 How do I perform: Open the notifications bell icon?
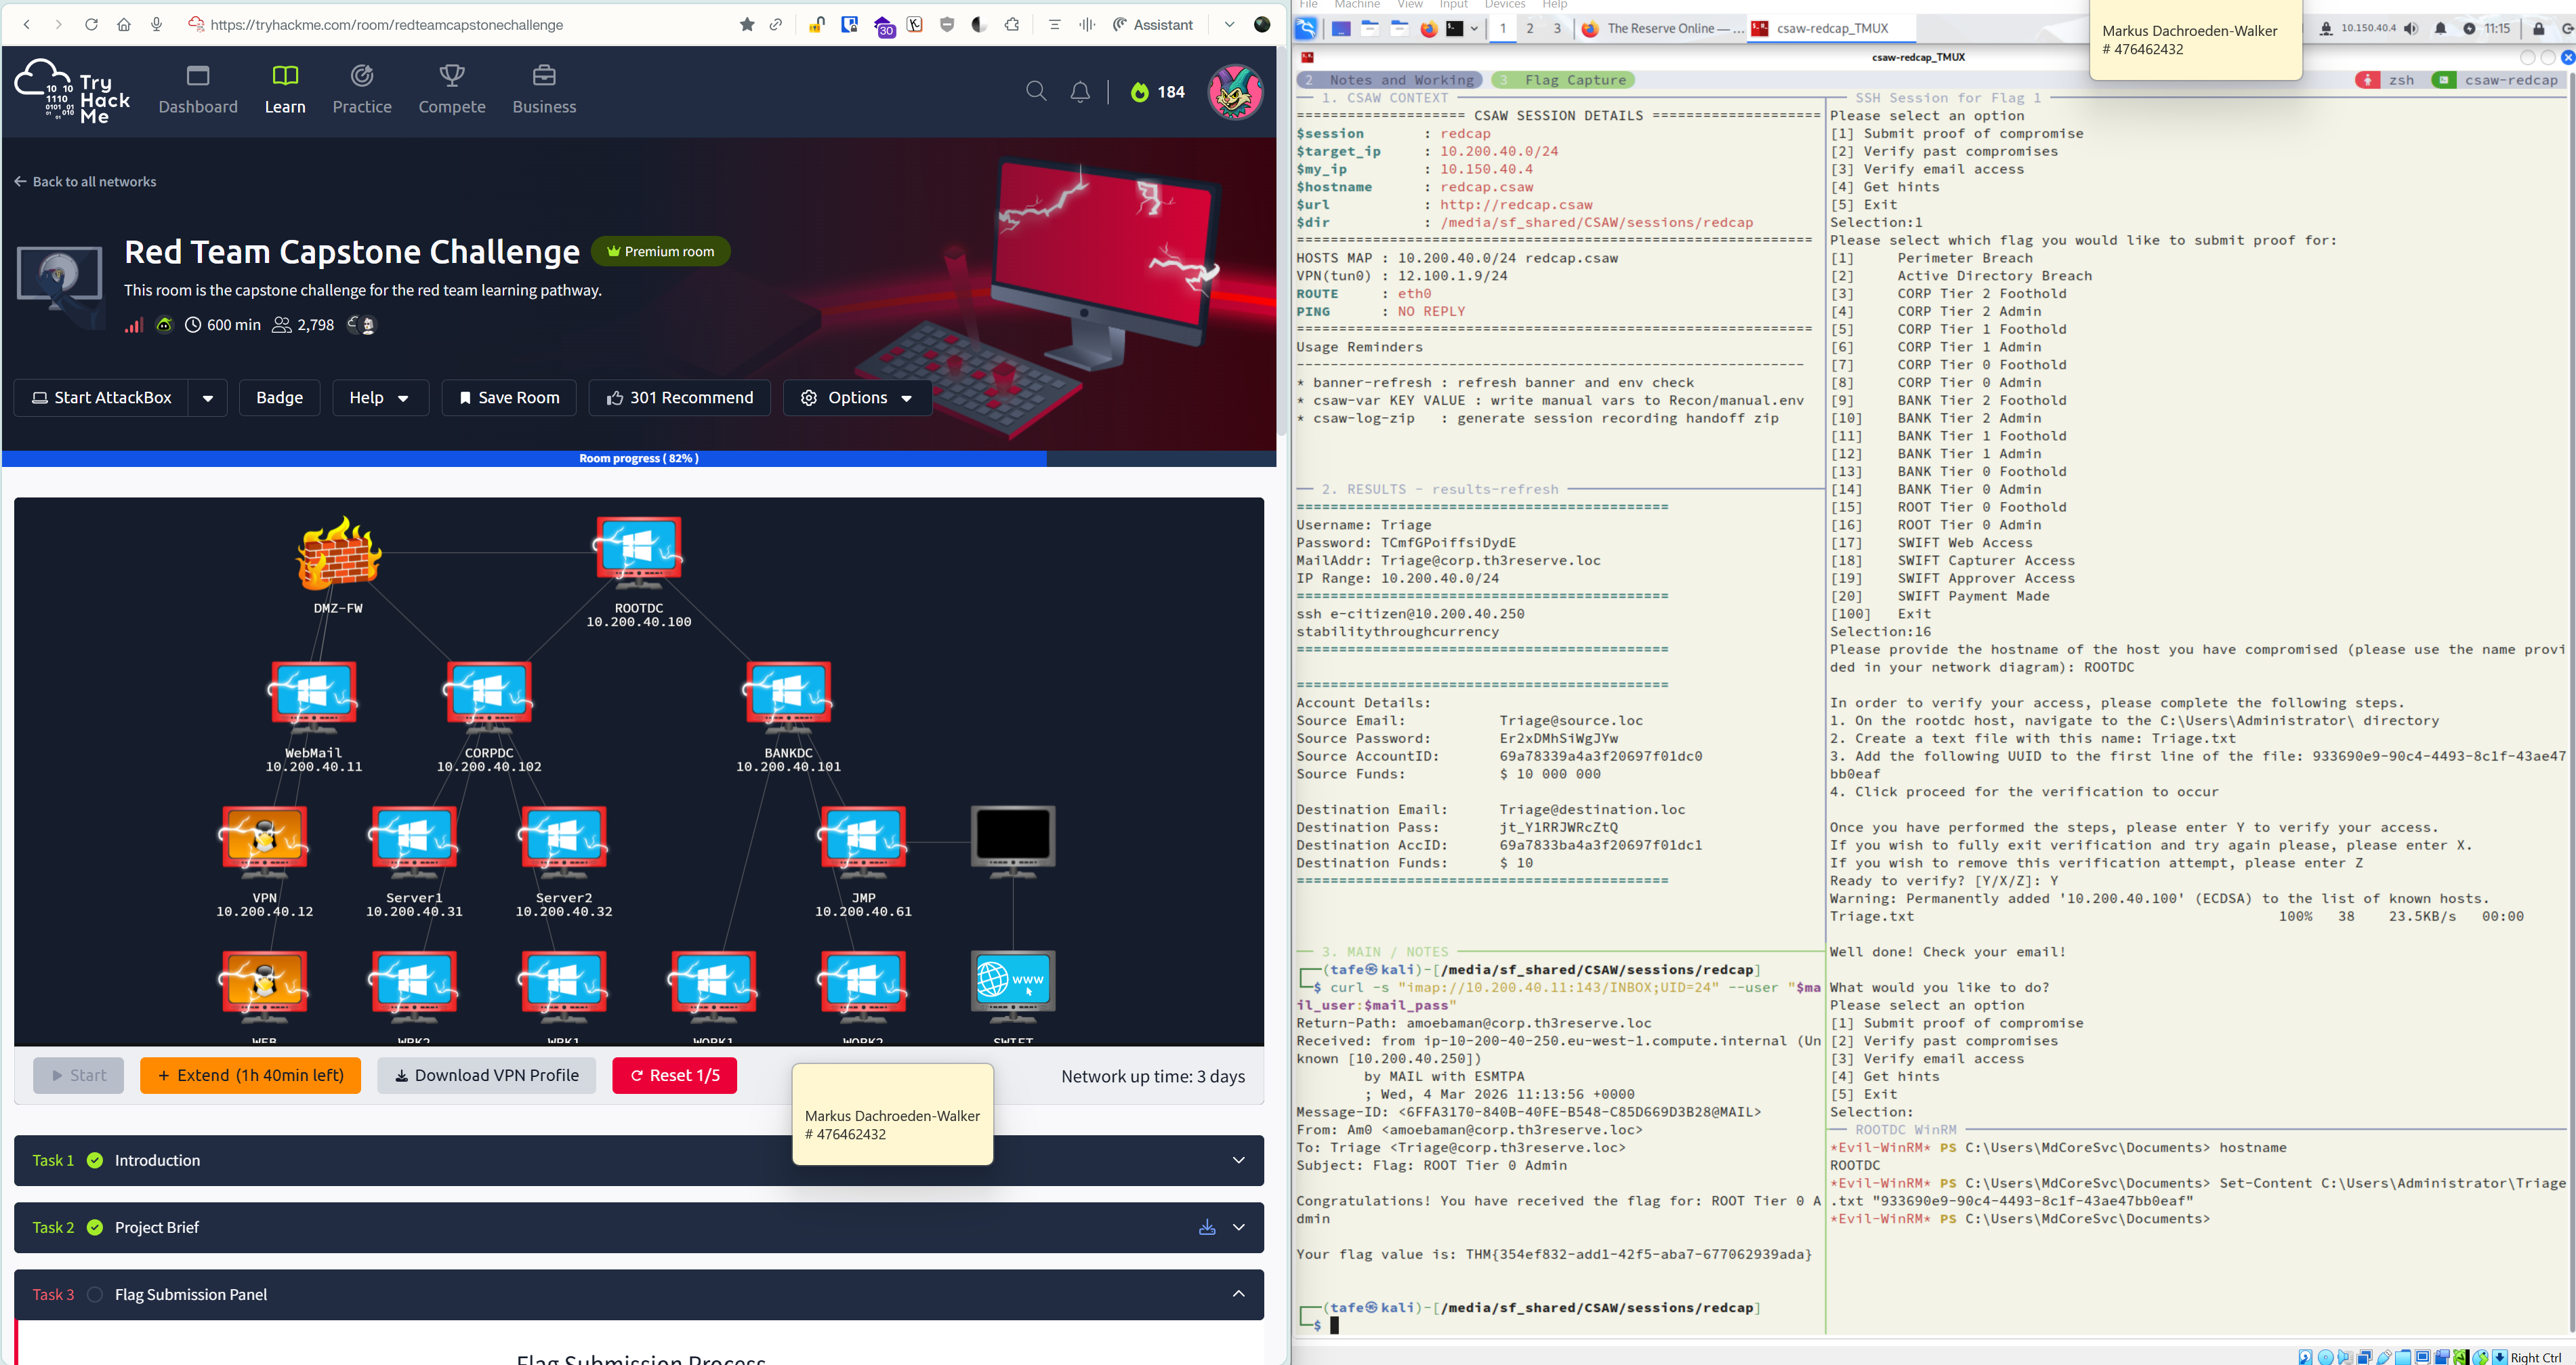[1080, 92]
